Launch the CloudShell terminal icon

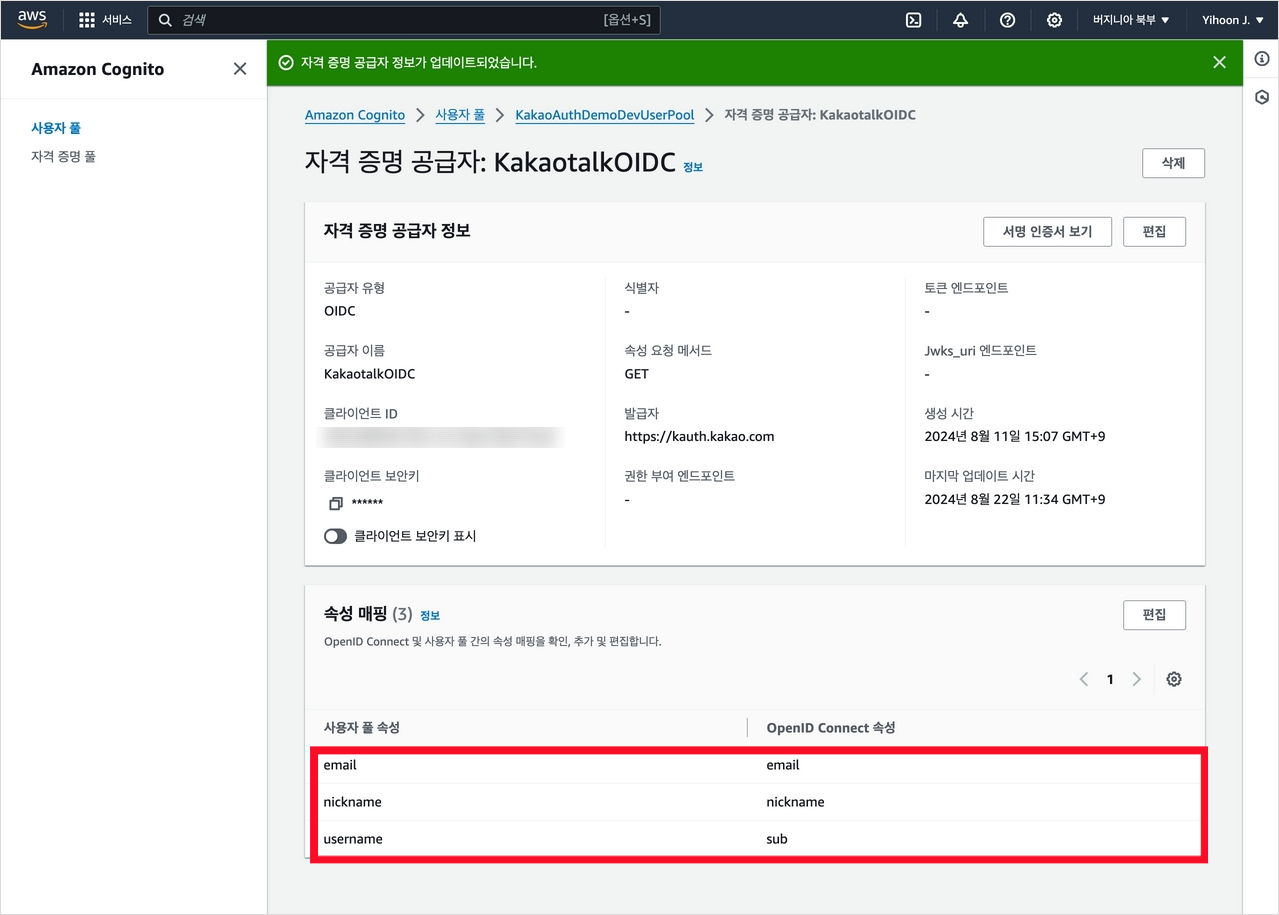[x=913, y=20]
